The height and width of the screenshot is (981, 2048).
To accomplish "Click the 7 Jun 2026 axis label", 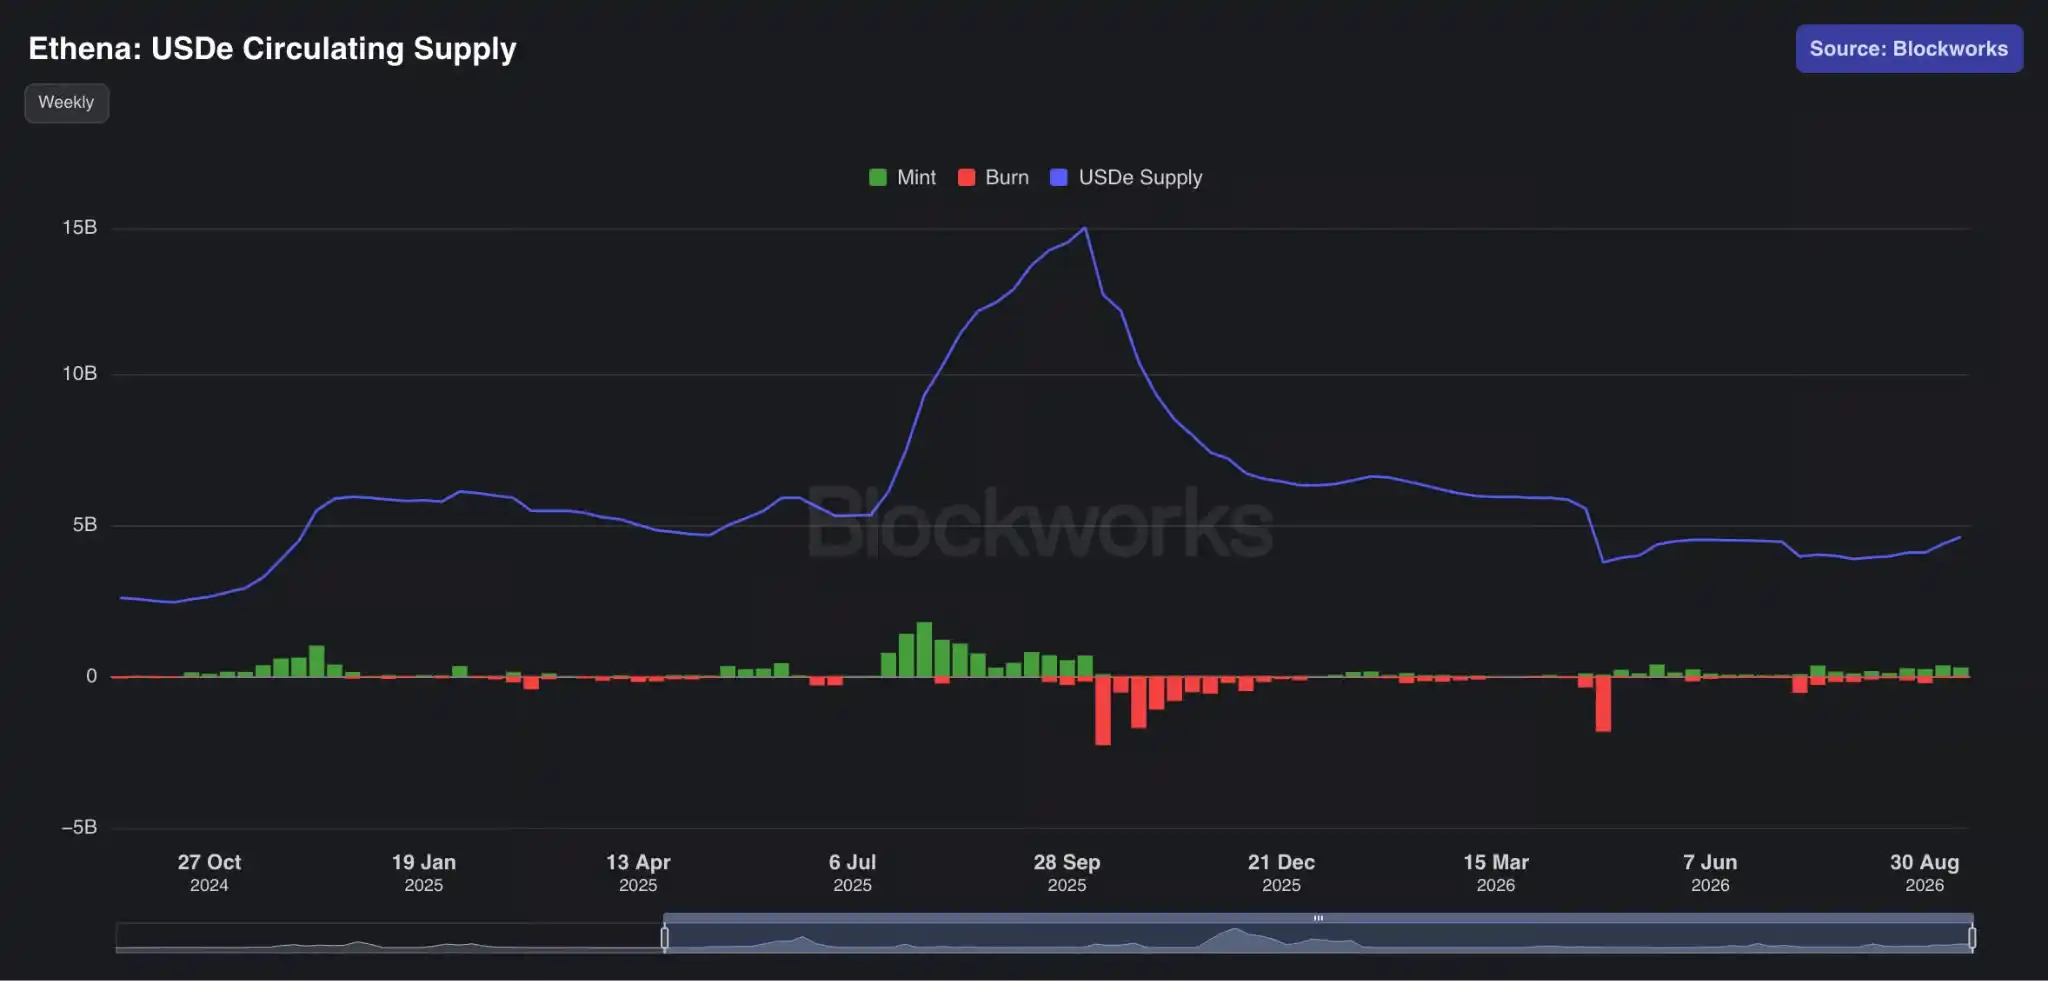I will coord(1710,872).
